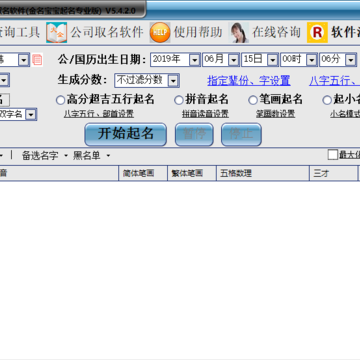360x360 pixels.
Task: Open the blue 八字五行 link at the right edge
Action: point(334,81)
